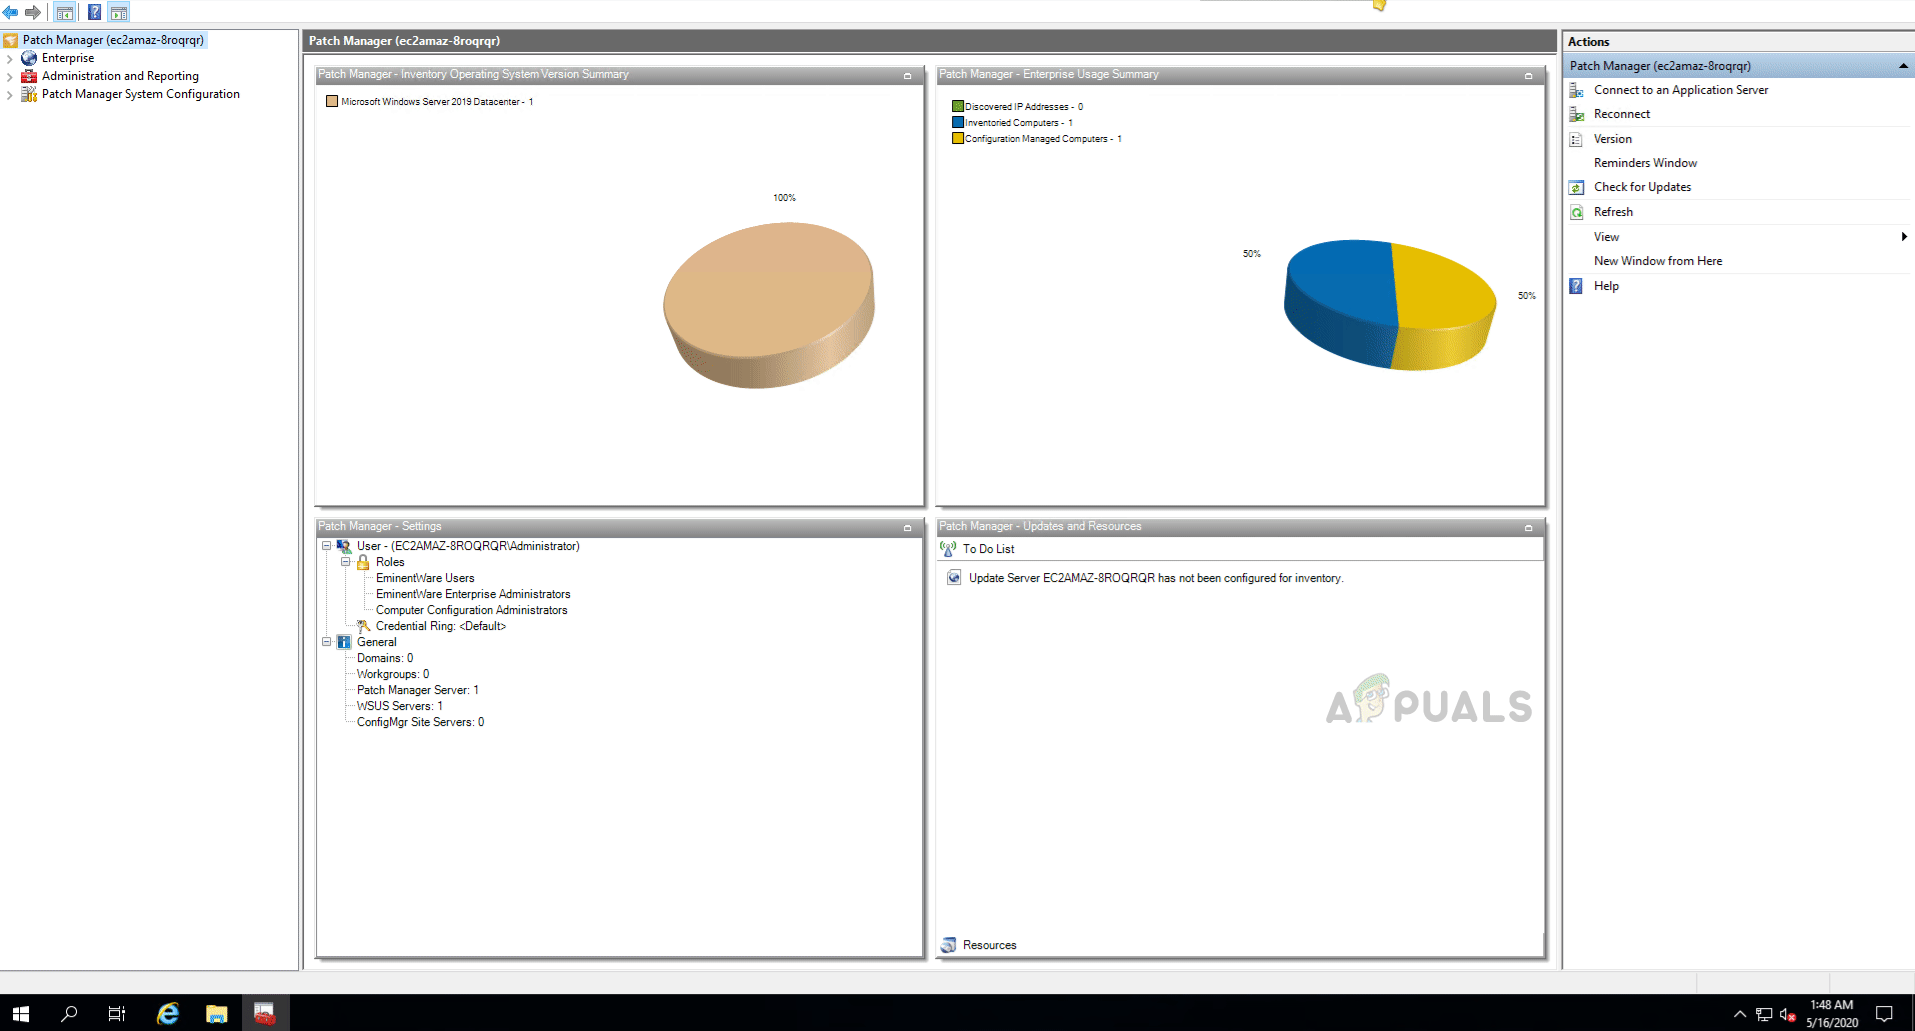Collapse the Patch Manager Settings panel

tap(908, 528)
